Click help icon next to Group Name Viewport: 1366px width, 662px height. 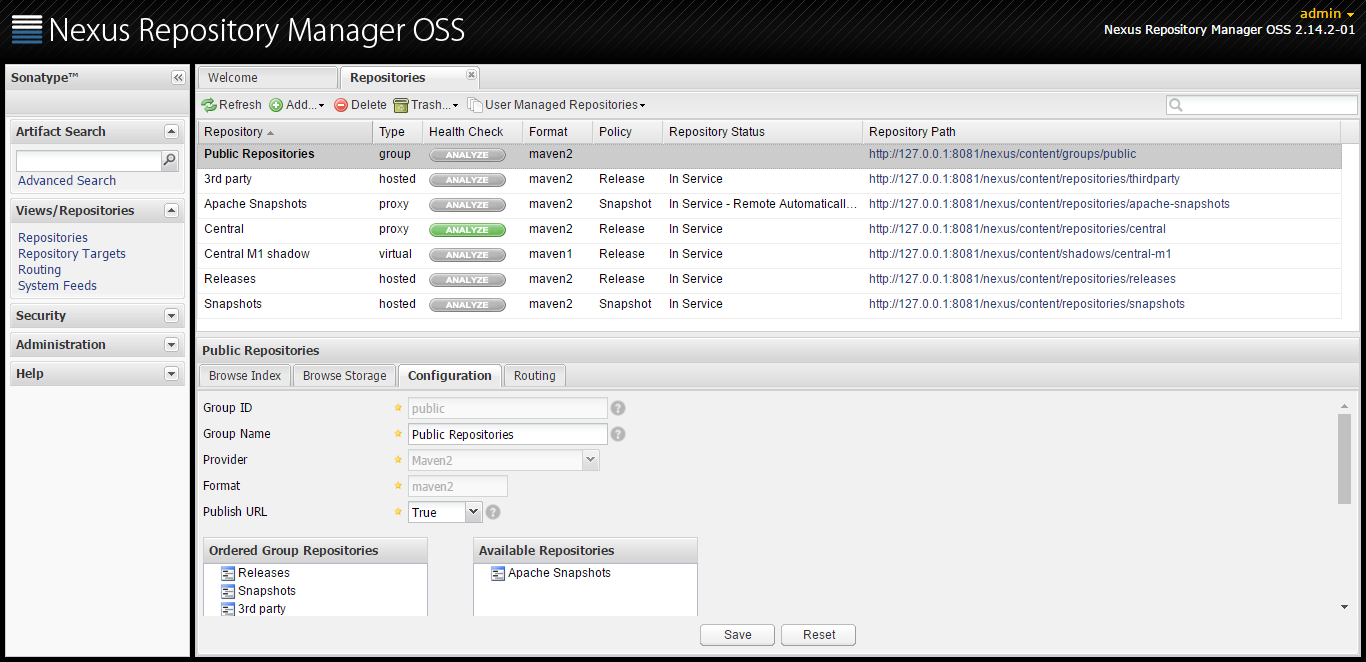(618, 434)
